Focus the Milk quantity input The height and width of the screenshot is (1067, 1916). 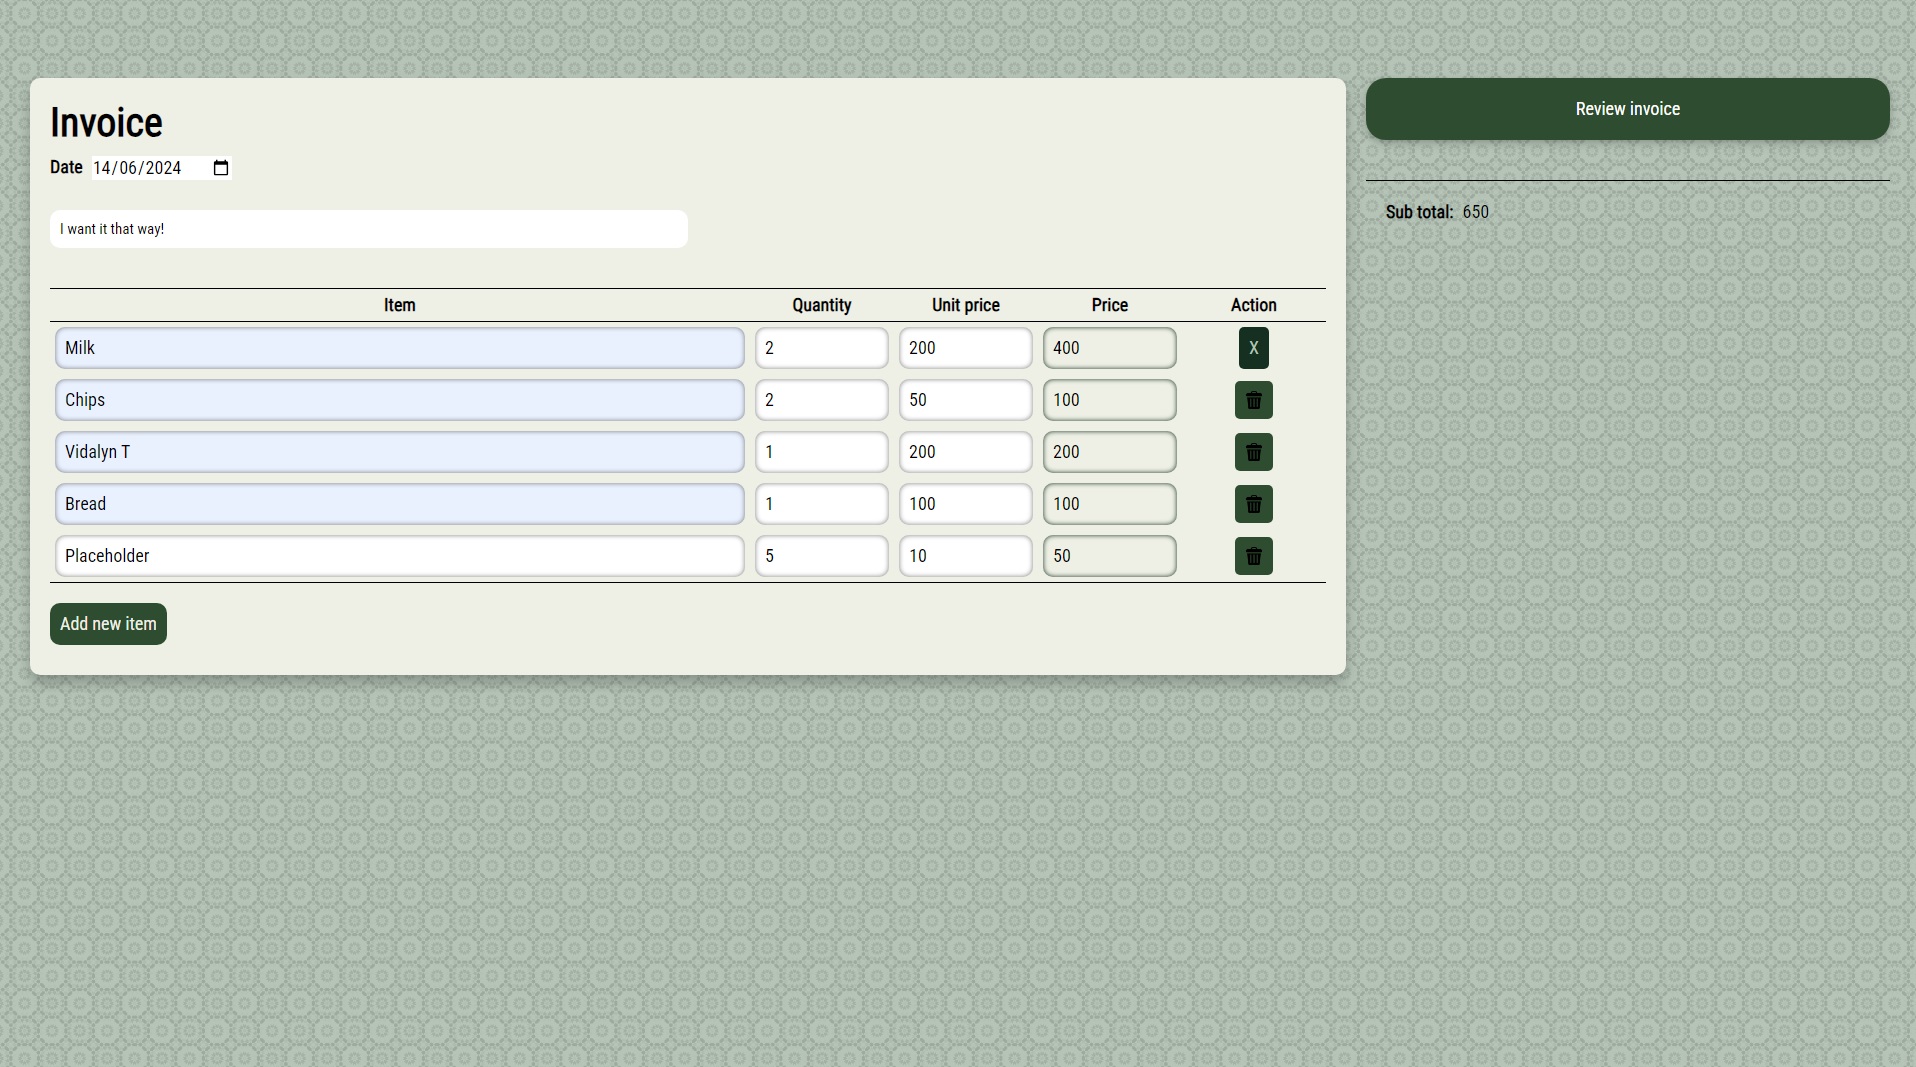[821, 348]
